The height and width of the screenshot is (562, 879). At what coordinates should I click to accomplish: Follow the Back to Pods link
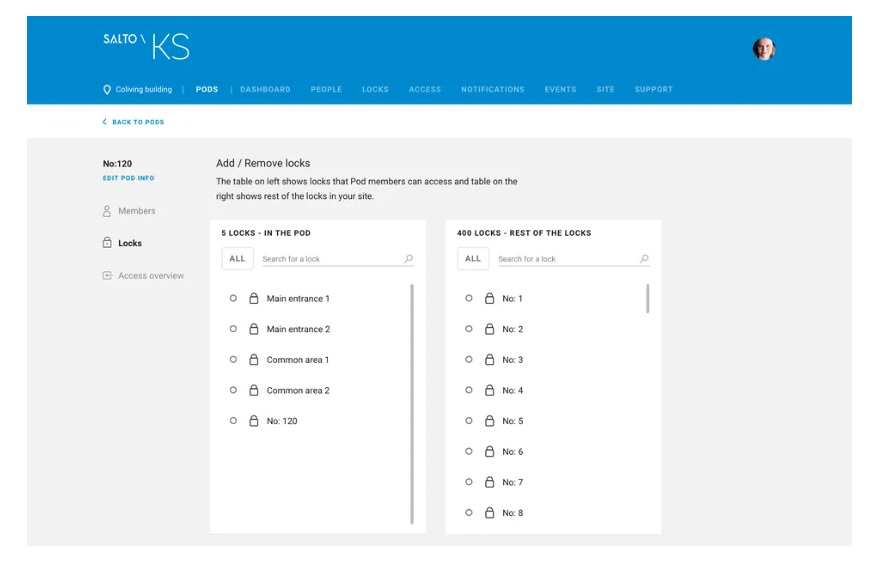tap(133, 122)
